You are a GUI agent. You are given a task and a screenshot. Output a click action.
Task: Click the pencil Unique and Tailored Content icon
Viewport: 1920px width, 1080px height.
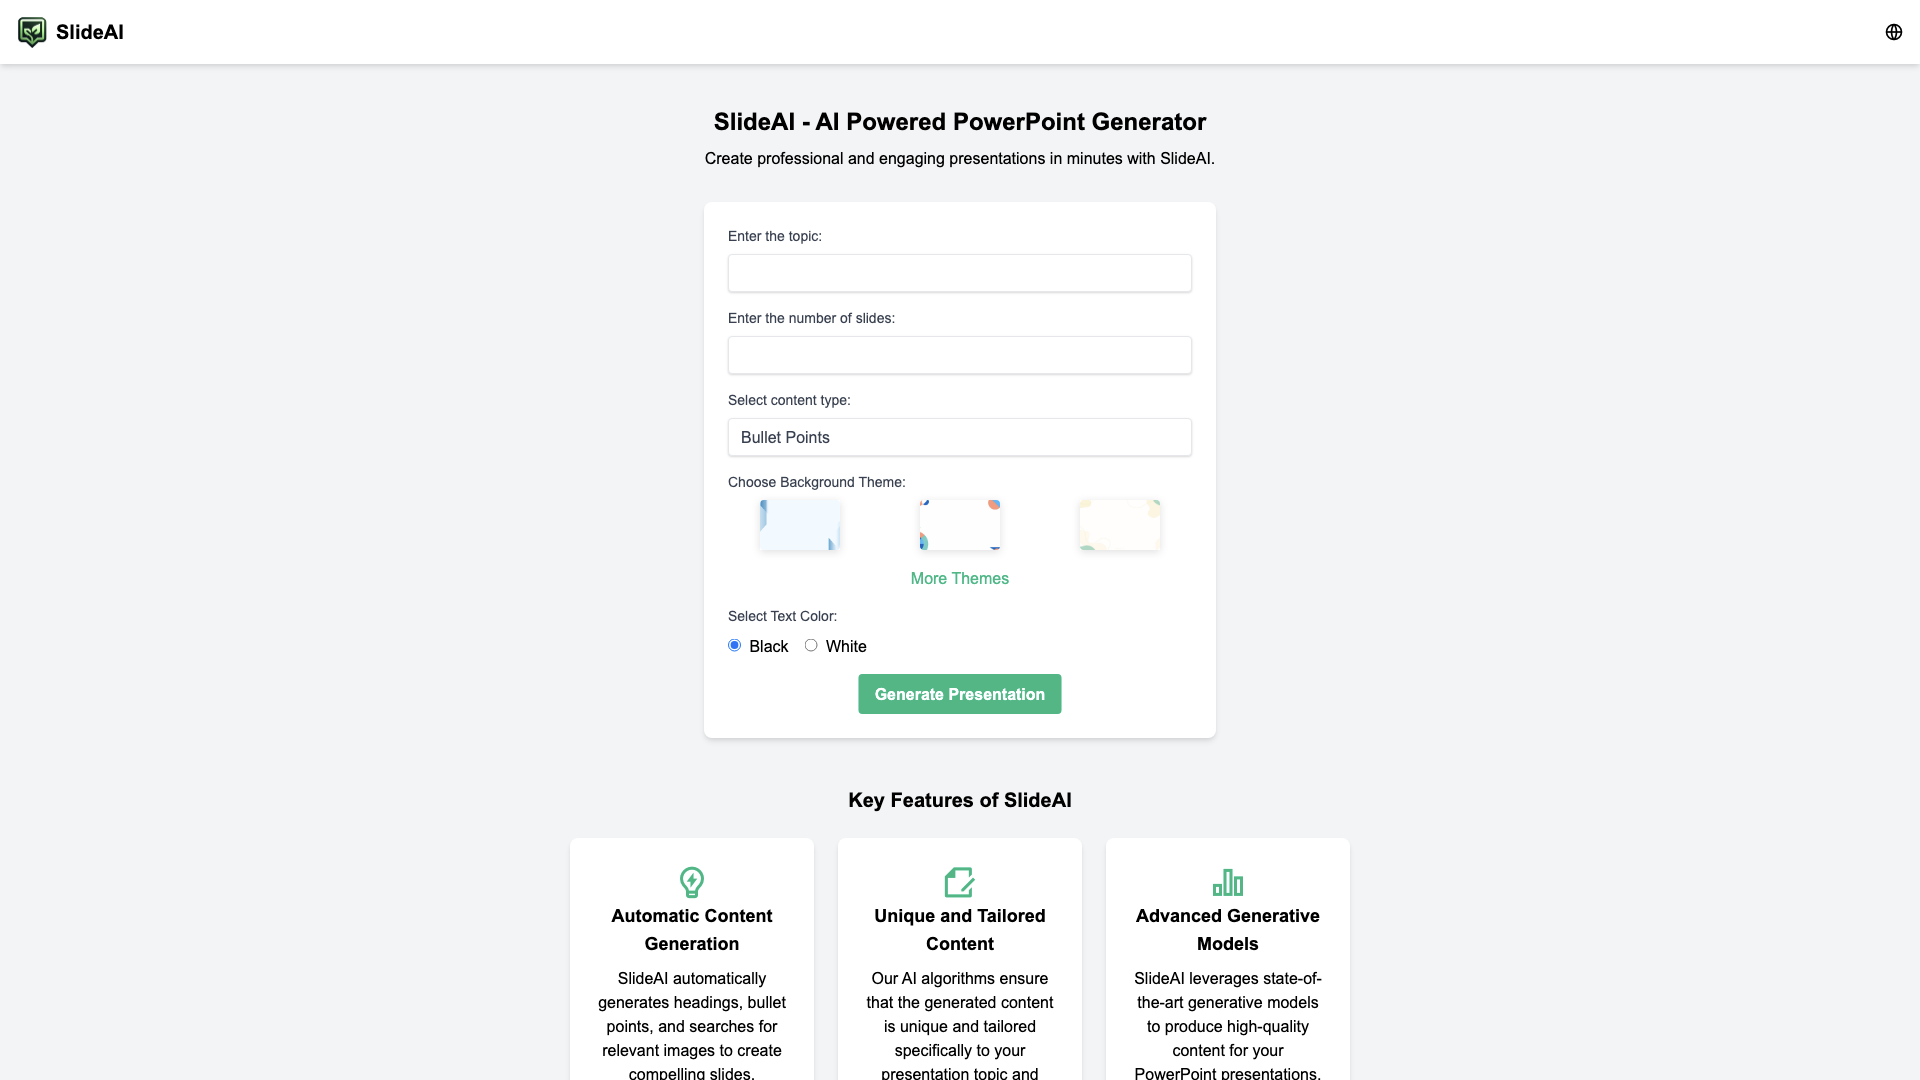[959, 882]
